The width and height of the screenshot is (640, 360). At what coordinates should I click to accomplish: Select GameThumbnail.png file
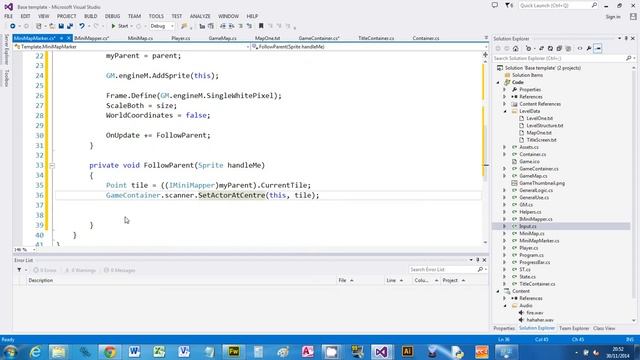[x=542, y=183]
